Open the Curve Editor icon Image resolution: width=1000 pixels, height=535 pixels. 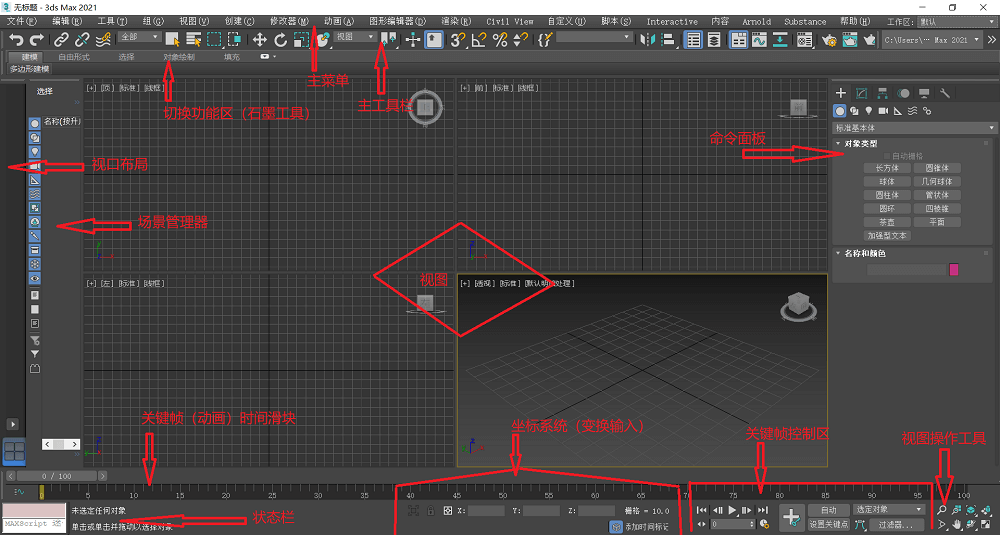click(x=759, y=40)
